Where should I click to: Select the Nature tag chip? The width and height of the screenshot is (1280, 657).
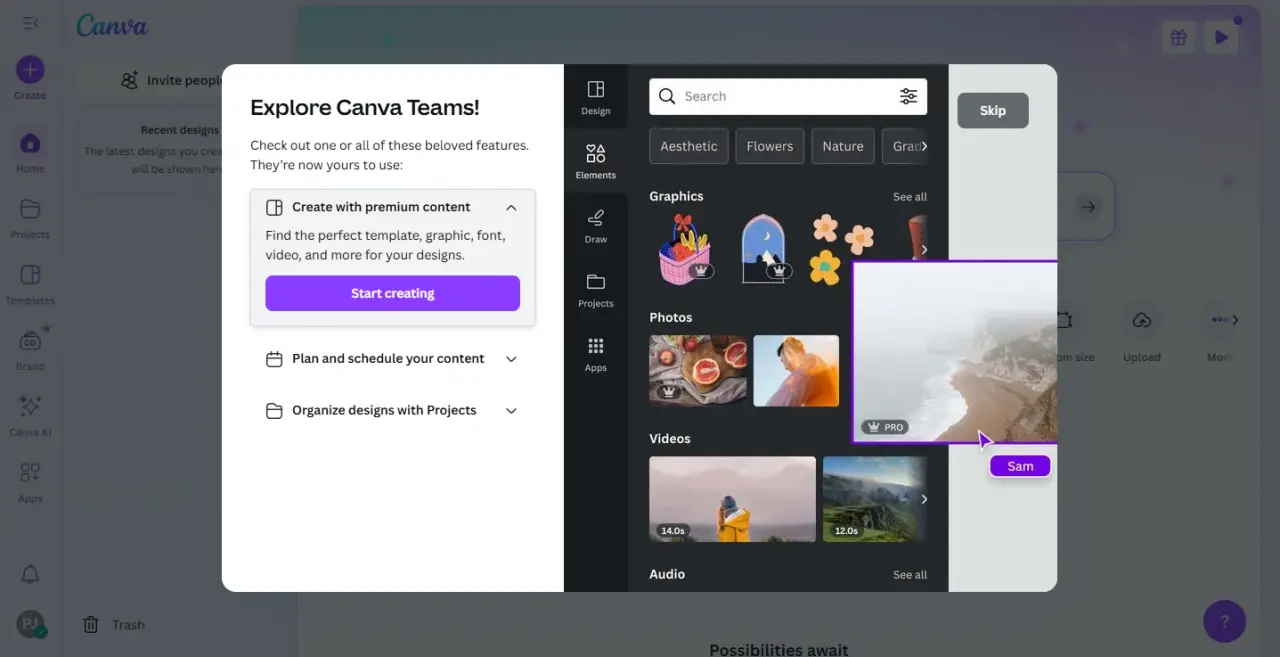843,146
